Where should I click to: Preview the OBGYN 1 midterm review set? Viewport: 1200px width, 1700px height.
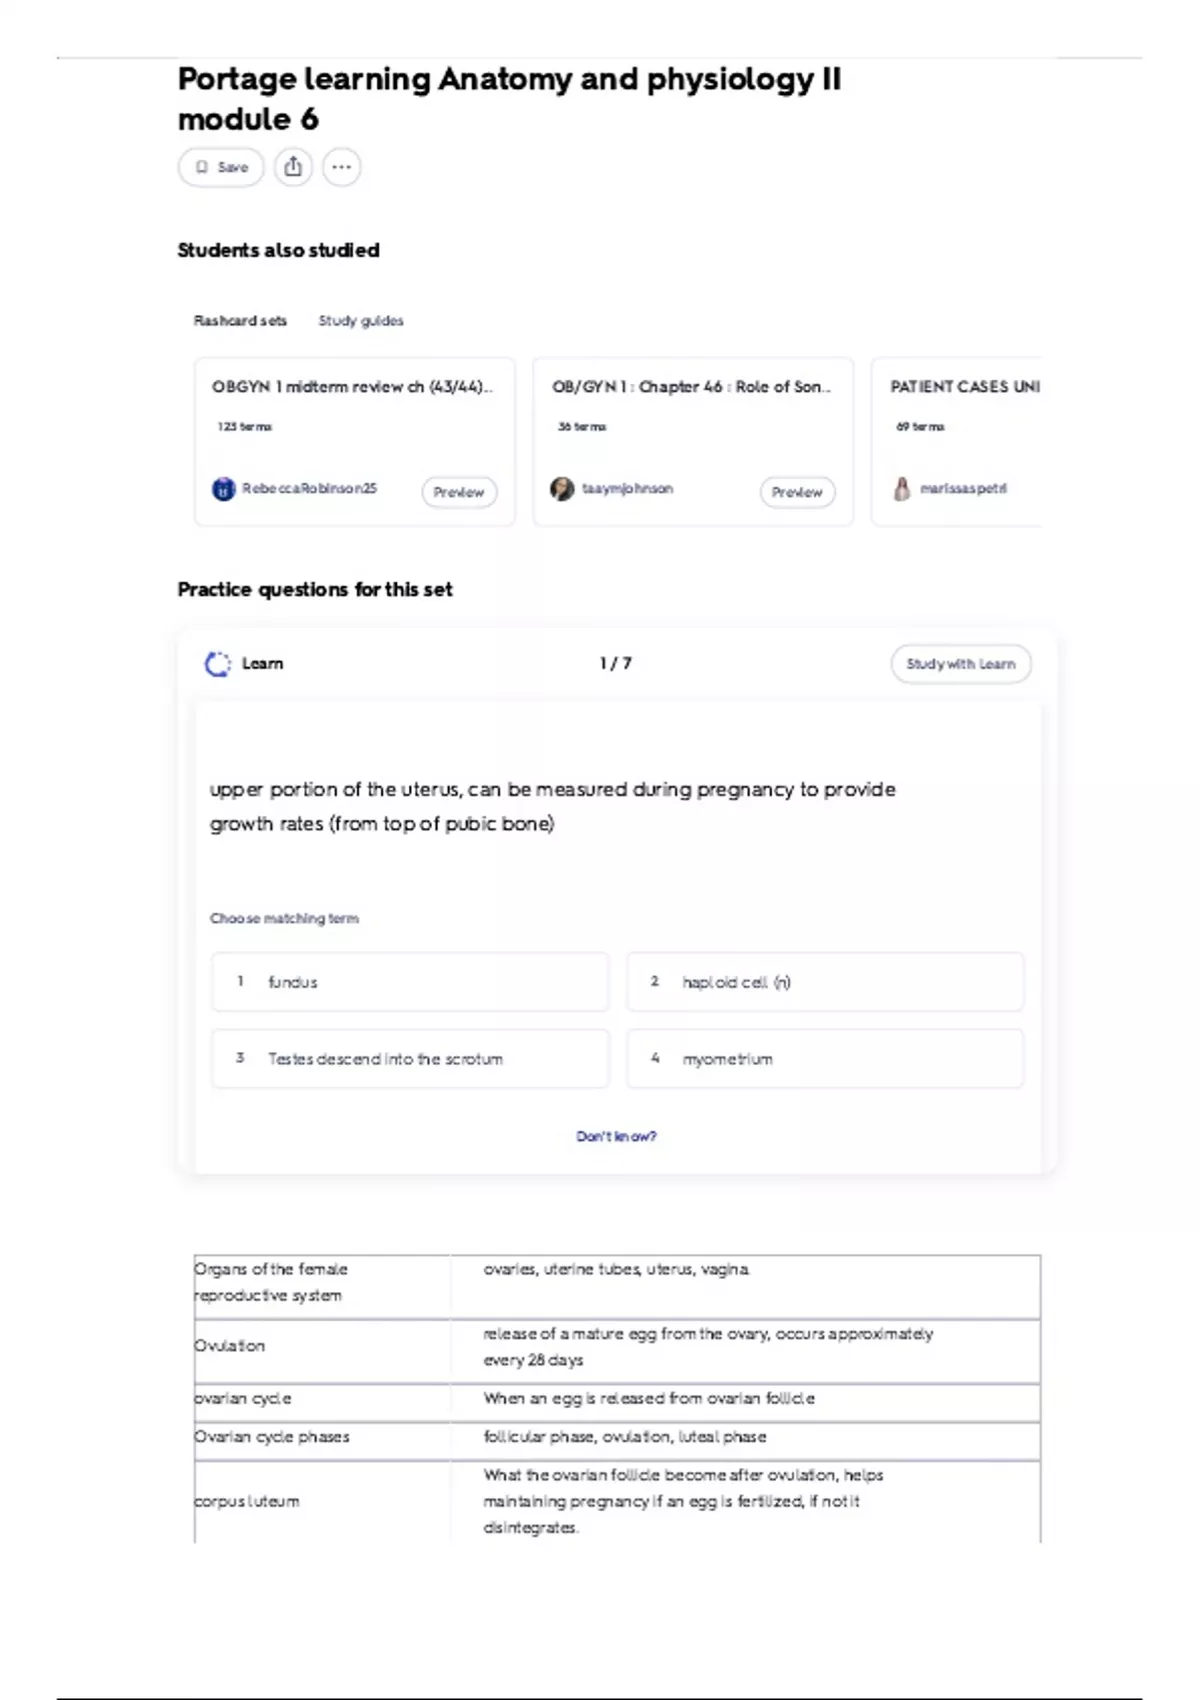click(x=459, y=492)
